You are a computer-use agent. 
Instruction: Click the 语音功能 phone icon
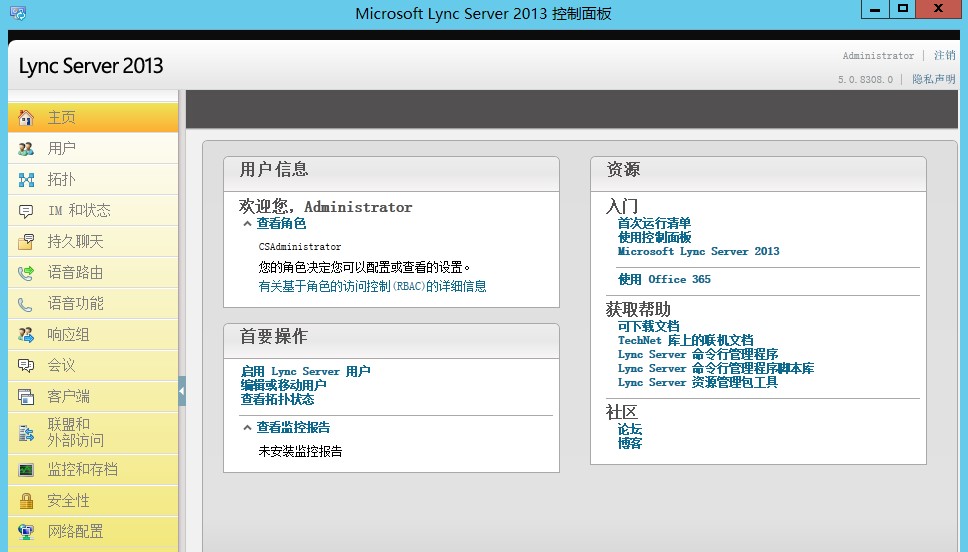26,304
